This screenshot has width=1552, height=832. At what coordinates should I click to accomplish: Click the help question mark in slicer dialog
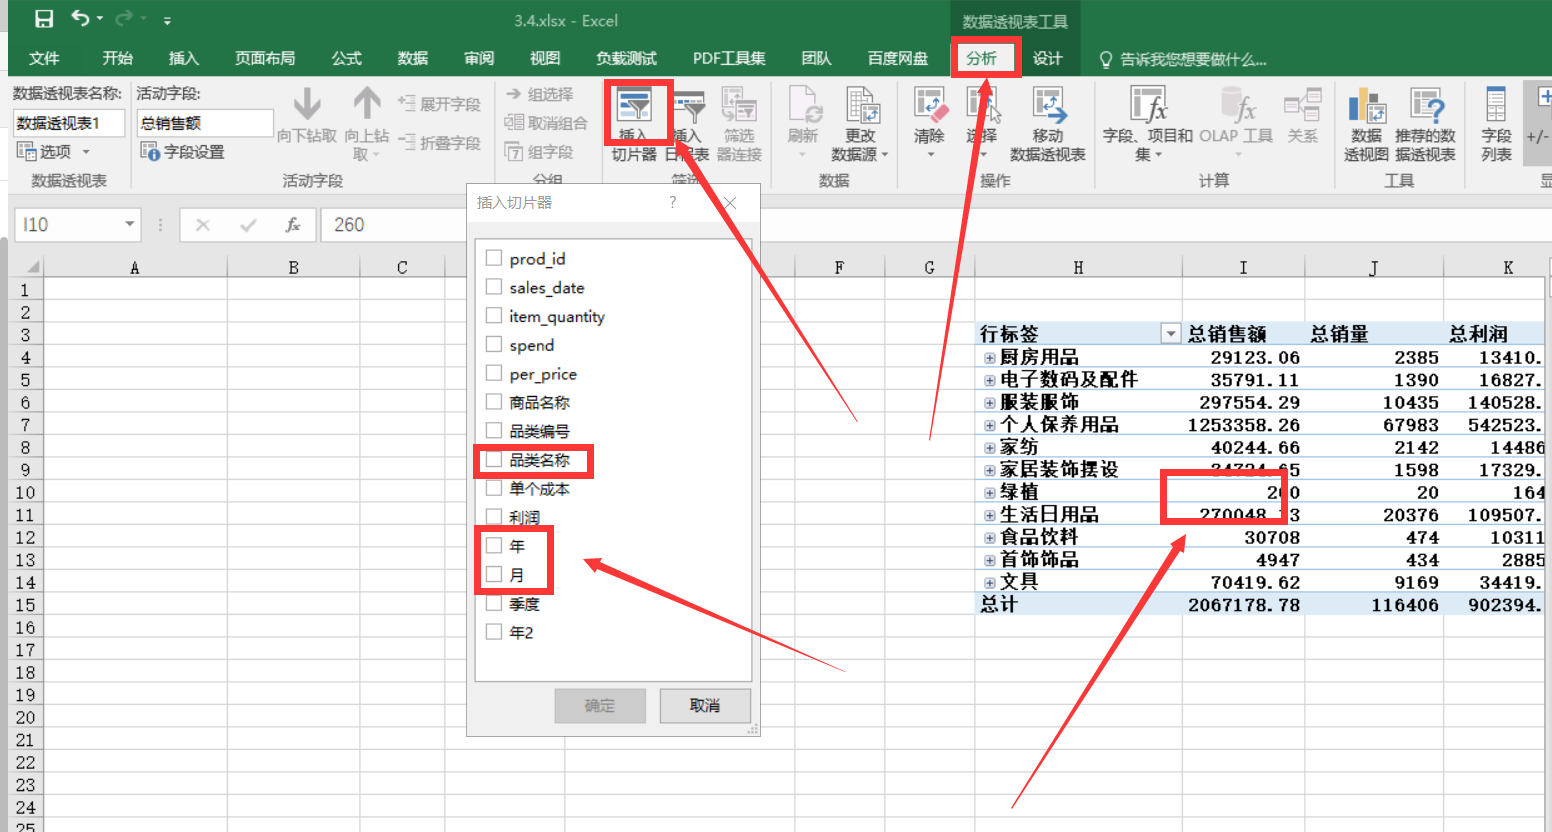click(673, 202)
